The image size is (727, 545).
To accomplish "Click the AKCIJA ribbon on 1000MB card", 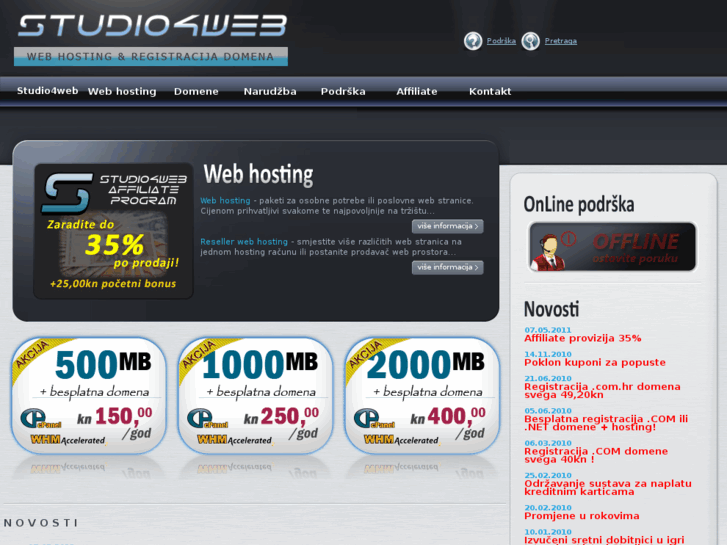I will 198,355.
